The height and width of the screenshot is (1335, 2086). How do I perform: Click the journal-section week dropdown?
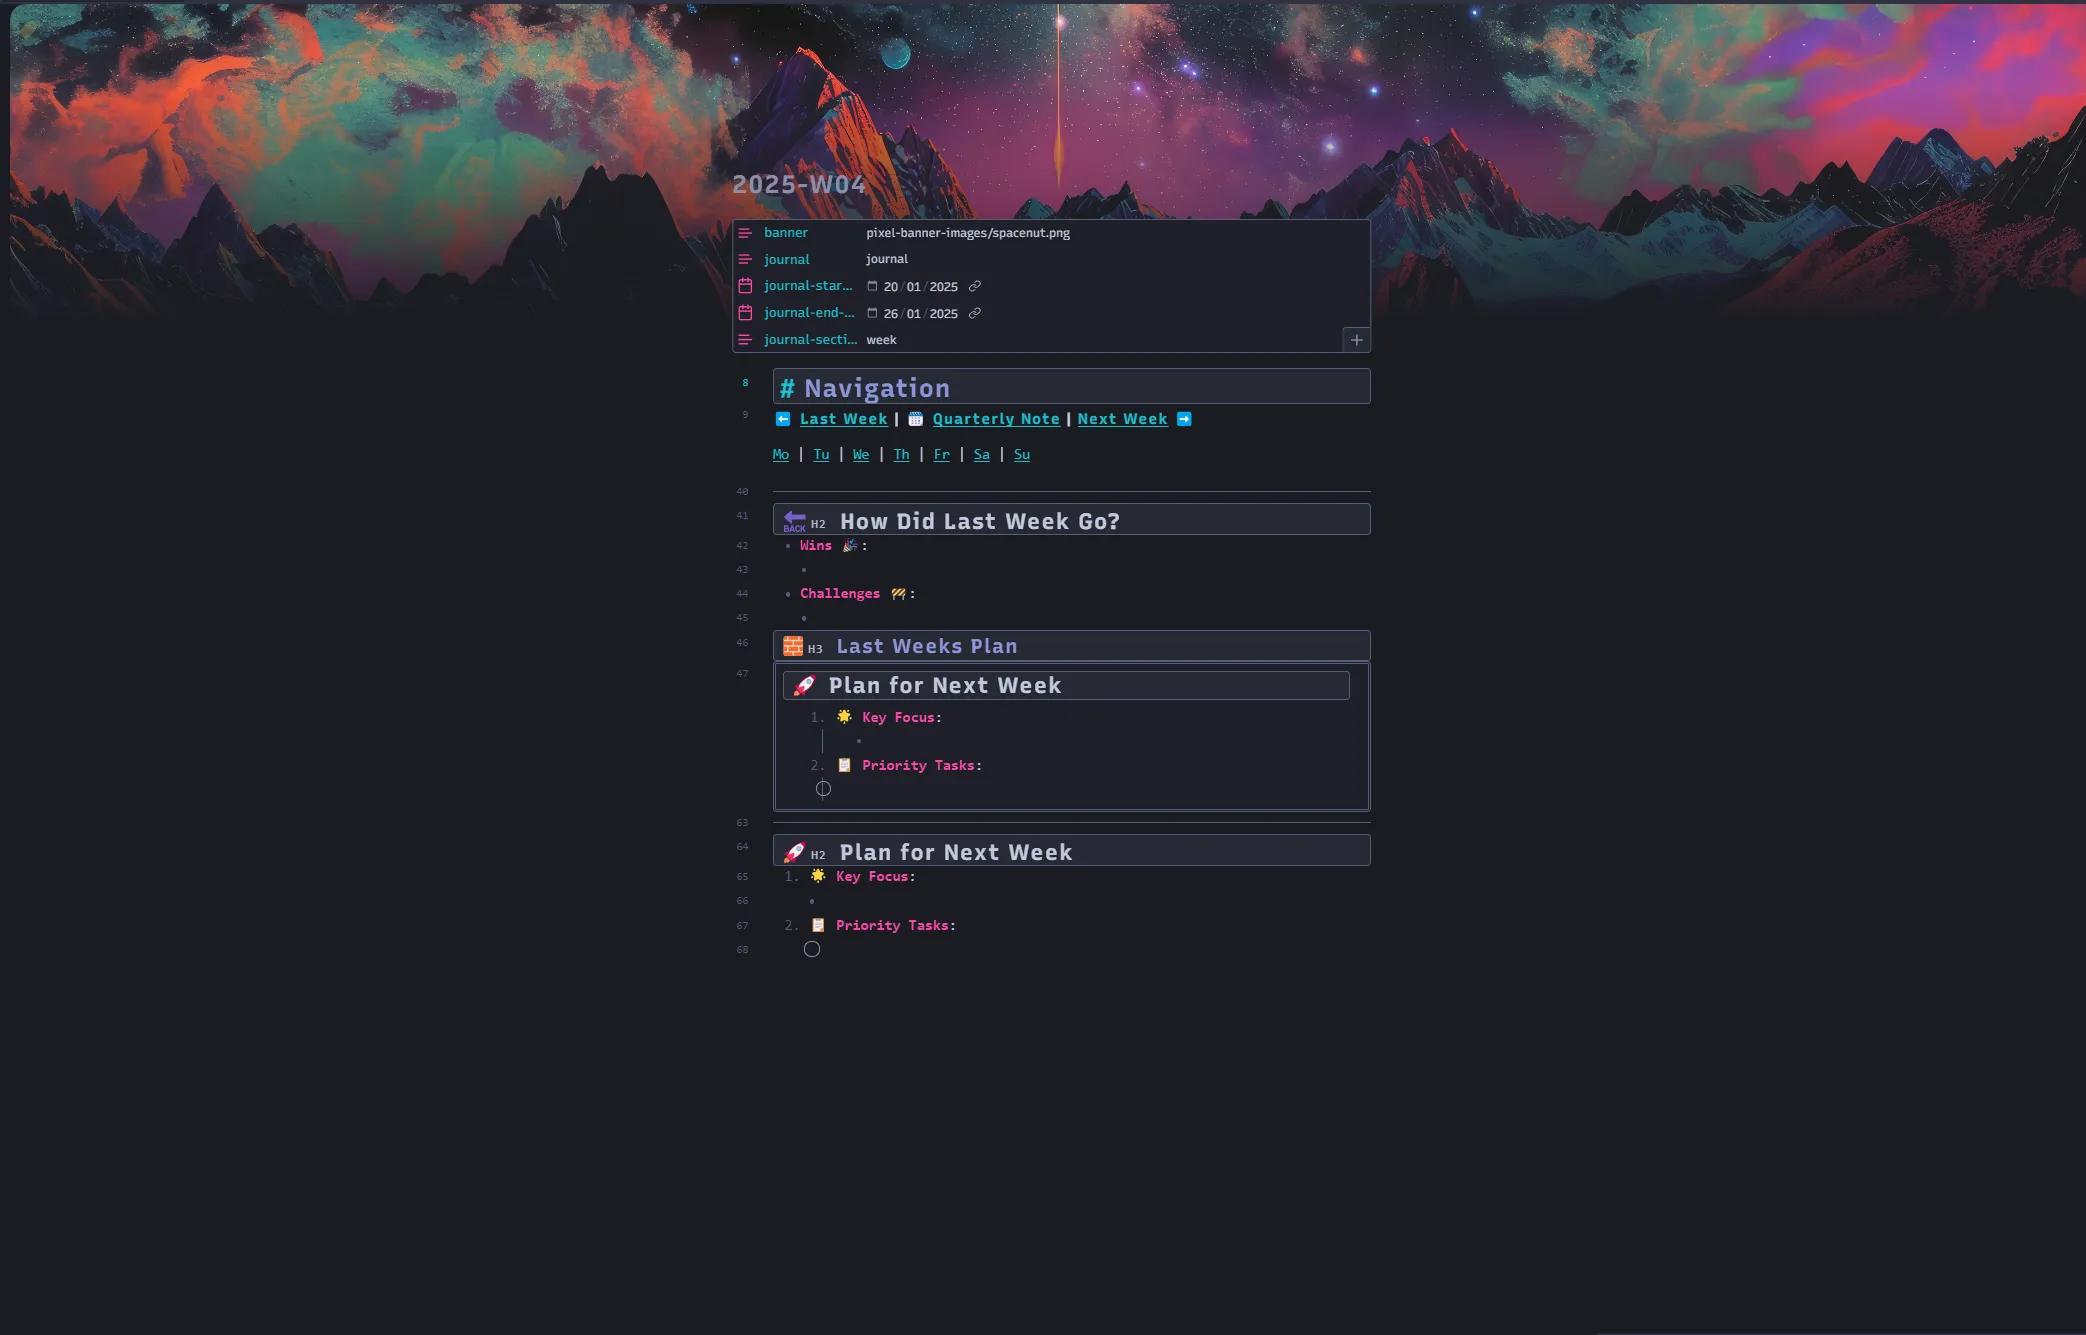point(880,339)
